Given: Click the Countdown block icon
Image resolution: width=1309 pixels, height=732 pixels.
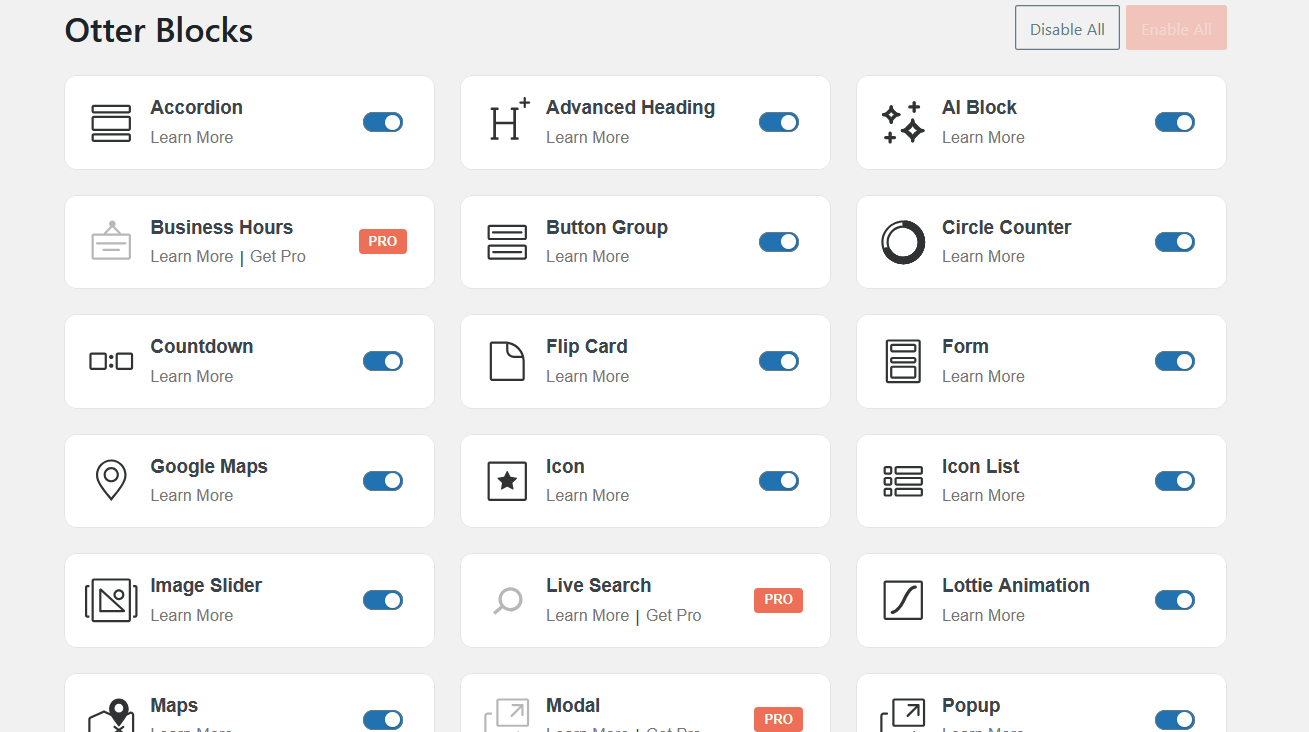Looking at the screenshot, I should [x=111, y=361].
